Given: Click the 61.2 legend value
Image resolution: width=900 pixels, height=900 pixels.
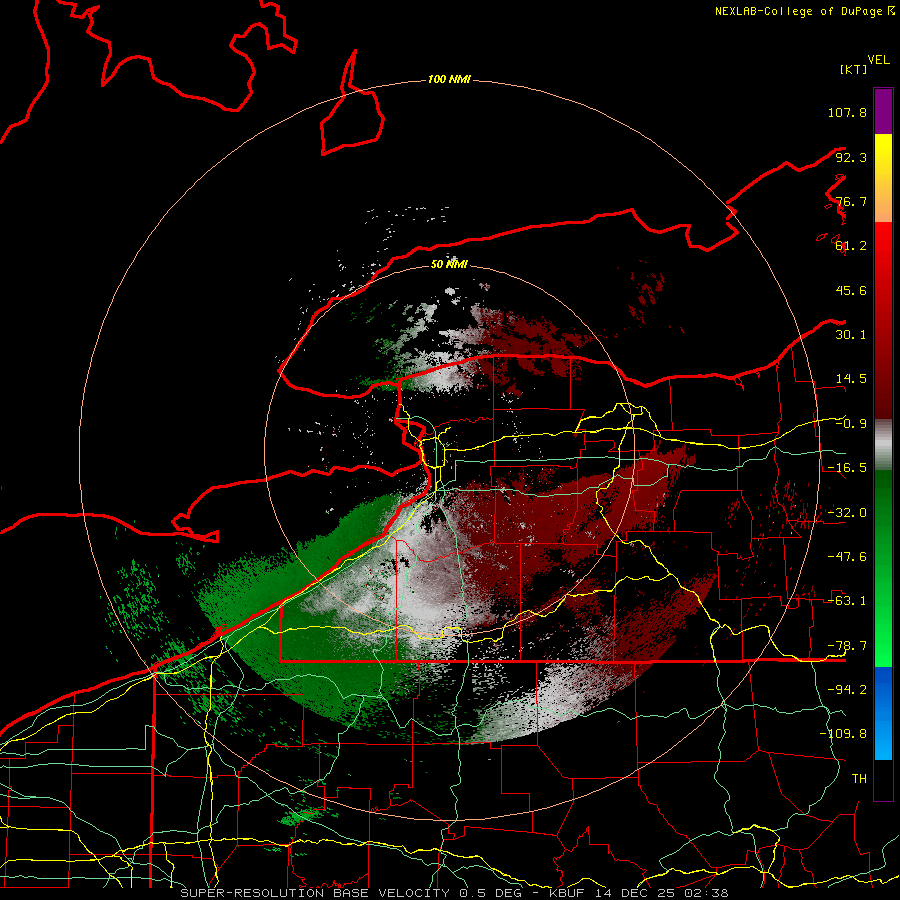Looking at the screenshot, I should point(851,246).
